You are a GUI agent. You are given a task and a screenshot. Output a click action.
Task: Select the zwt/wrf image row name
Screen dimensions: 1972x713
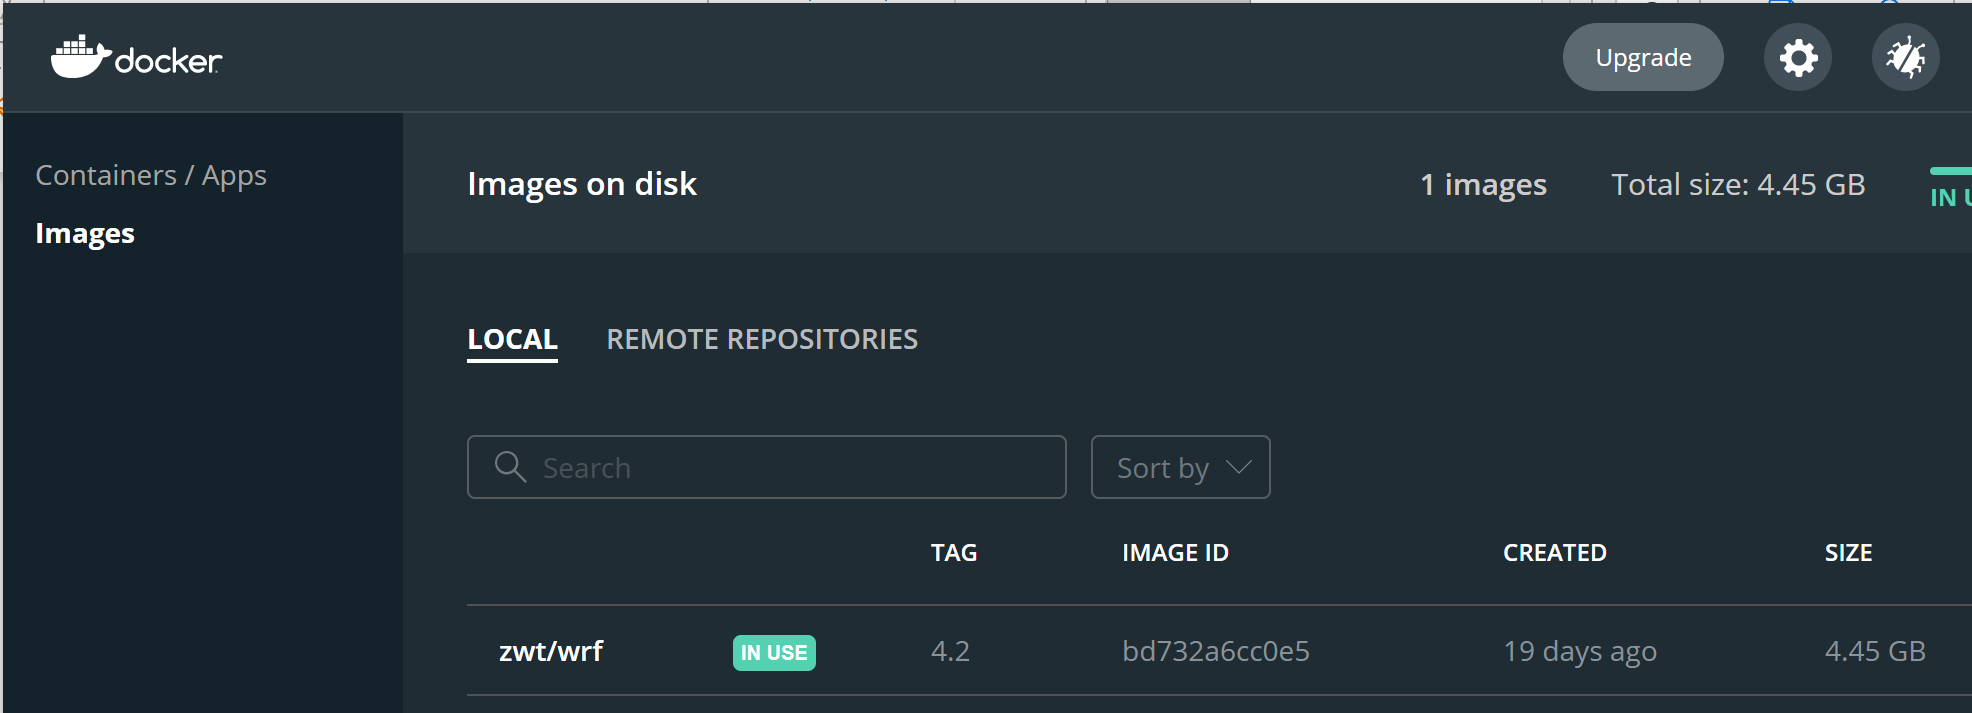(x=551, y=652)
